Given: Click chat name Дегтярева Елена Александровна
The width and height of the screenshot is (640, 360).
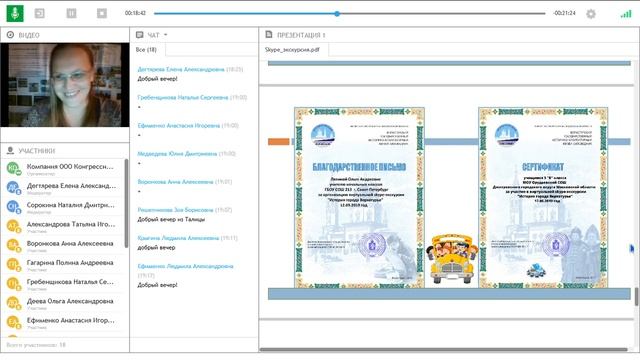Looking at the screenshot, I should pos(181,69).
